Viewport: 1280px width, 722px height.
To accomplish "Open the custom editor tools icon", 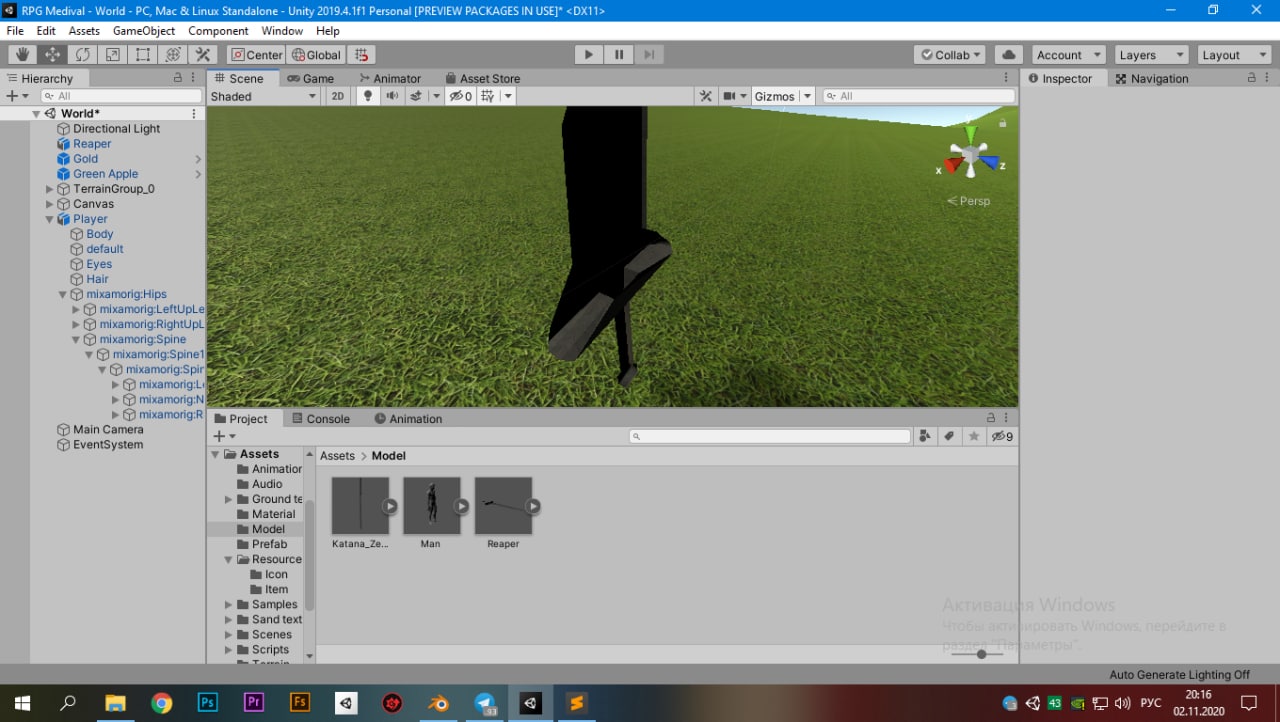I will pyautogui.click(x=202, y=55).
